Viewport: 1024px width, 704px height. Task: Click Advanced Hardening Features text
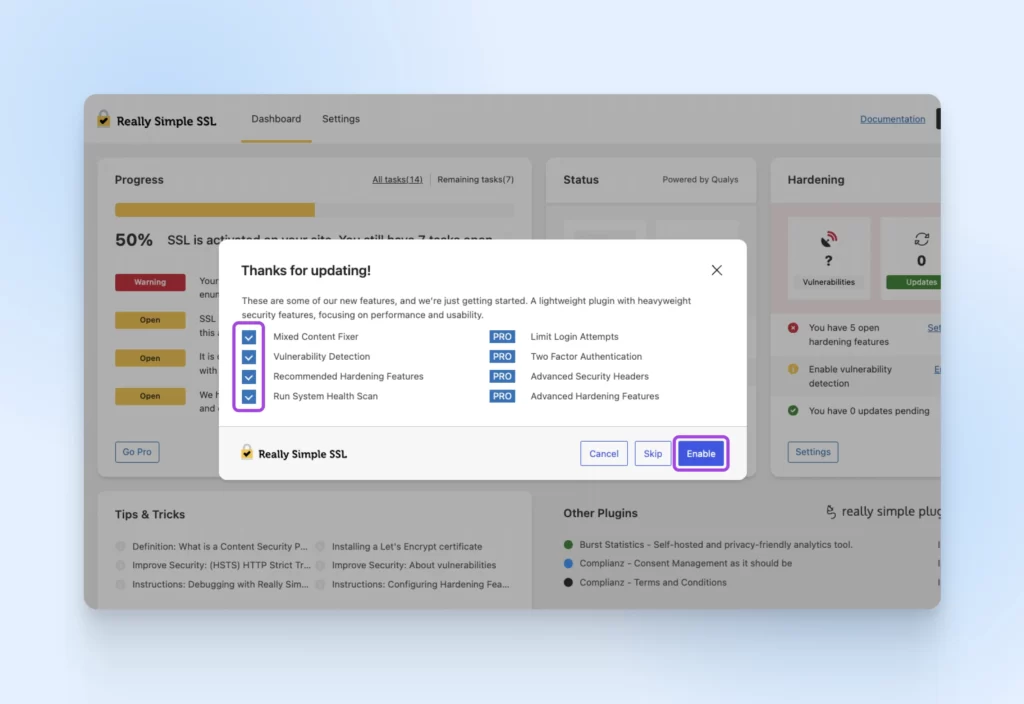595,396
